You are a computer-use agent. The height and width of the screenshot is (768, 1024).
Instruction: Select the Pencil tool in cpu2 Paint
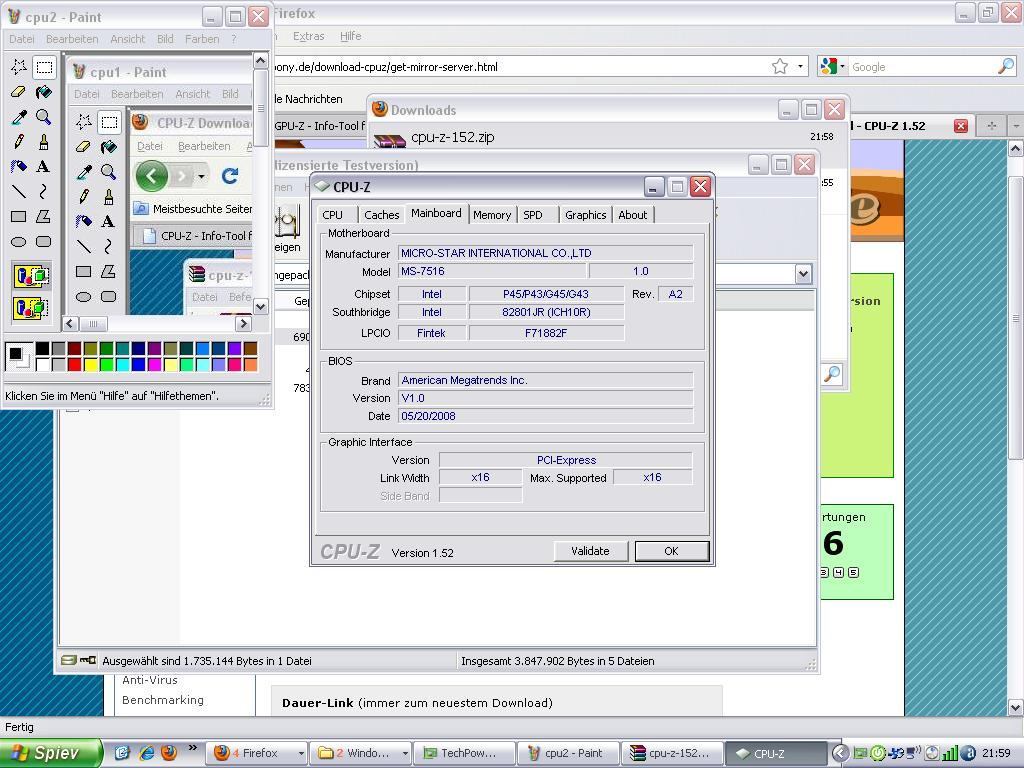[x=19, y=142]
